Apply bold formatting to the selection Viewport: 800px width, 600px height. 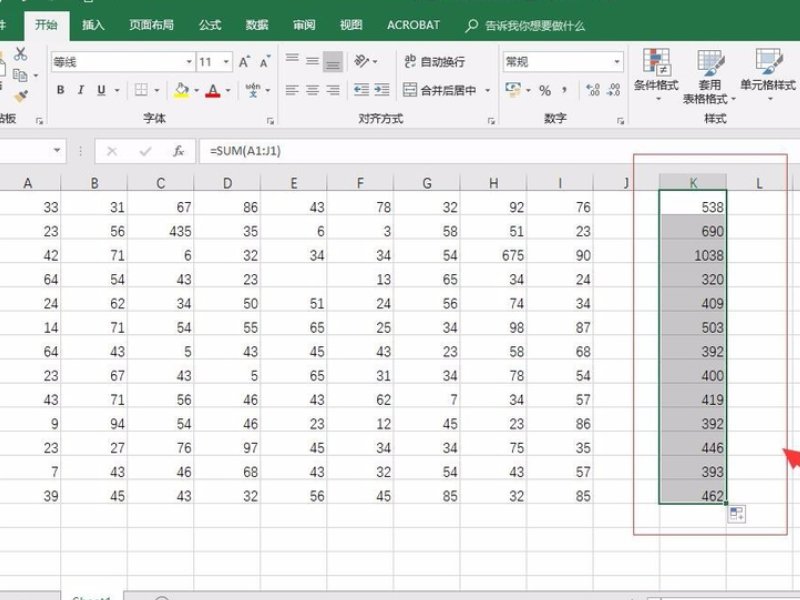(x=59, y=89)
